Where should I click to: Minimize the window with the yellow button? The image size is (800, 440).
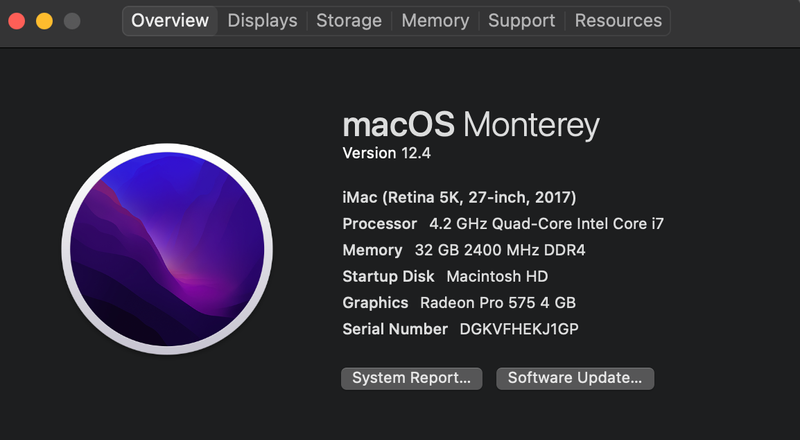44,20
